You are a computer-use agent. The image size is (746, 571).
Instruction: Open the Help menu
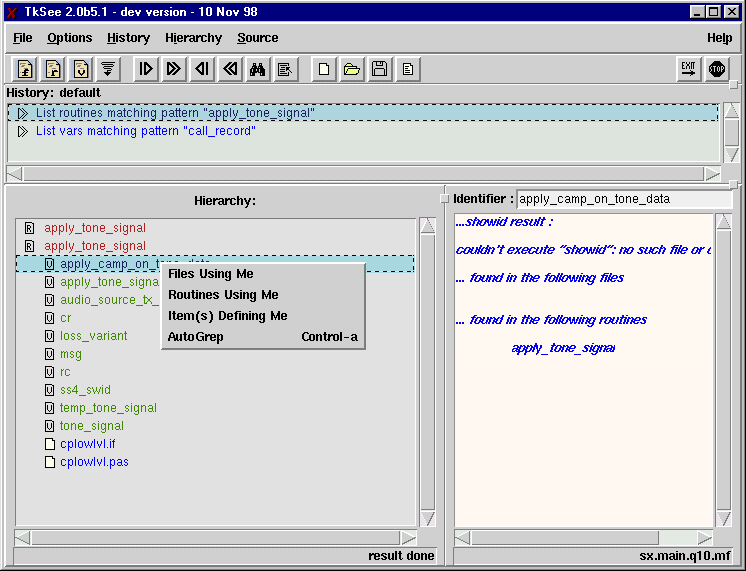pyautogui.click(x=719, y=38)
